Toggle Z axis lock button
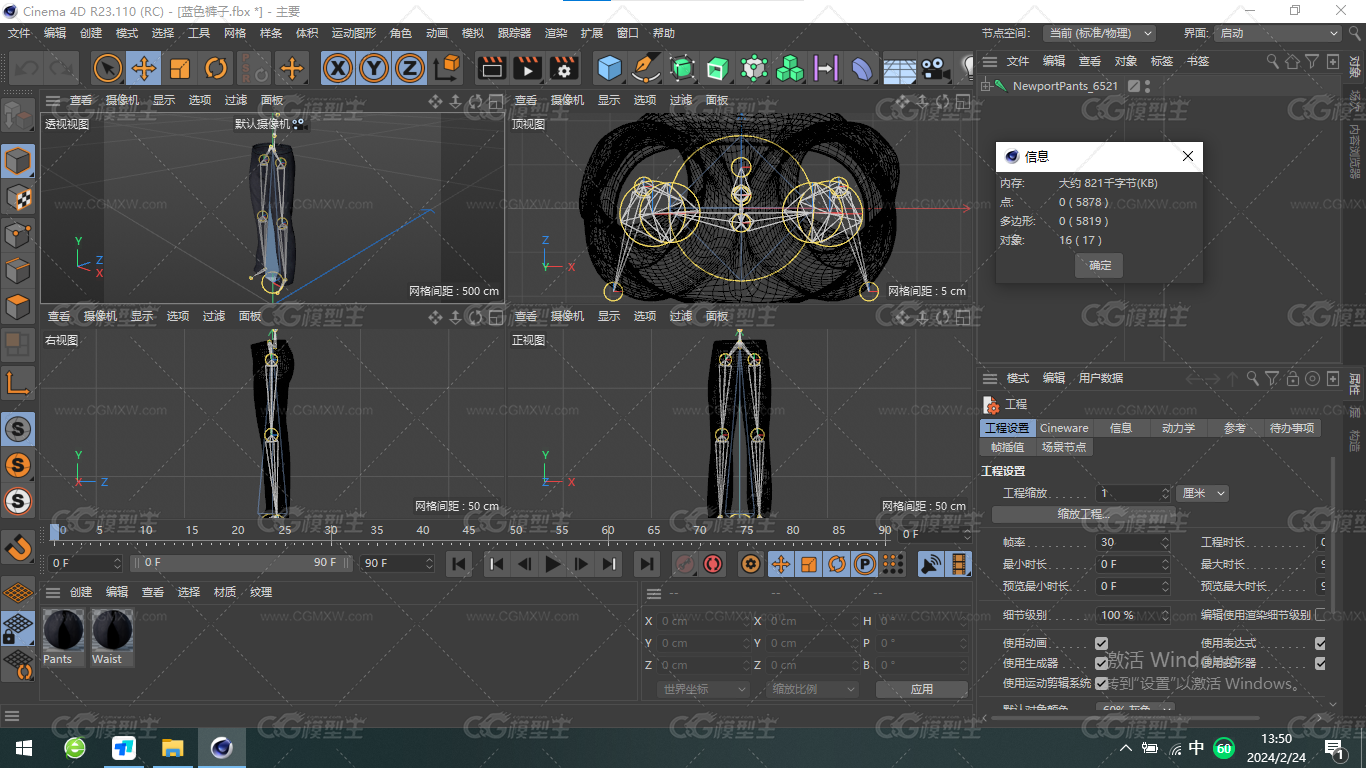1366x768 pixels. click(409, 68)
